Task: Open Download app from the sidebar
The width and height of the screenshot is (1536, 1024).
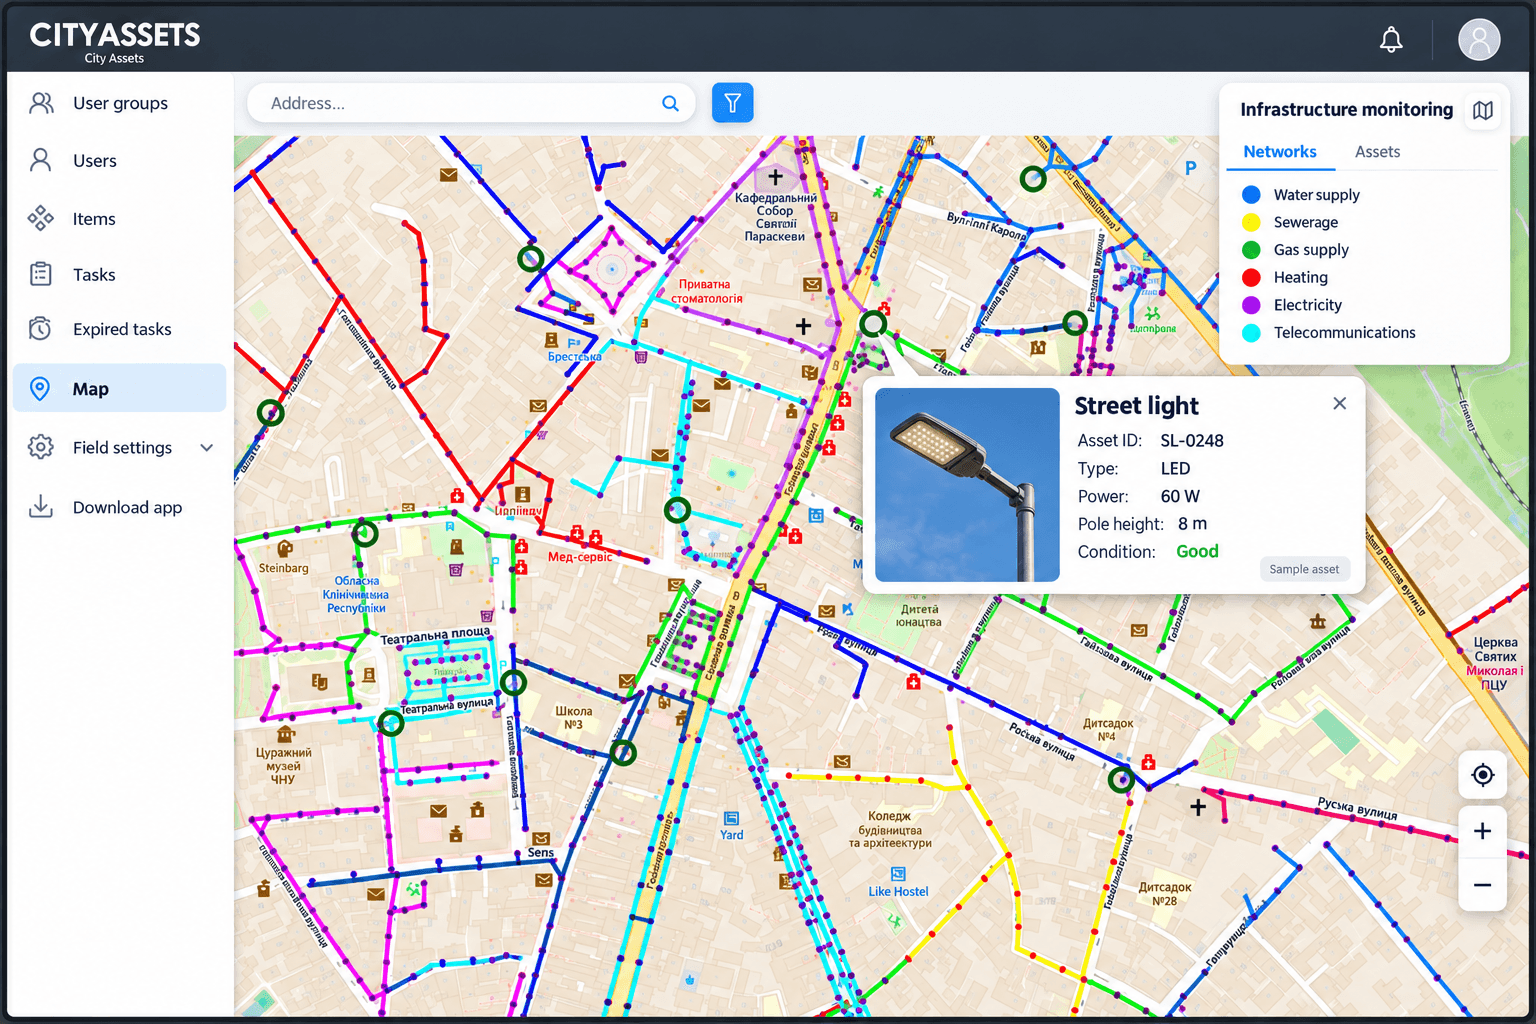Action: click(119, 507)
